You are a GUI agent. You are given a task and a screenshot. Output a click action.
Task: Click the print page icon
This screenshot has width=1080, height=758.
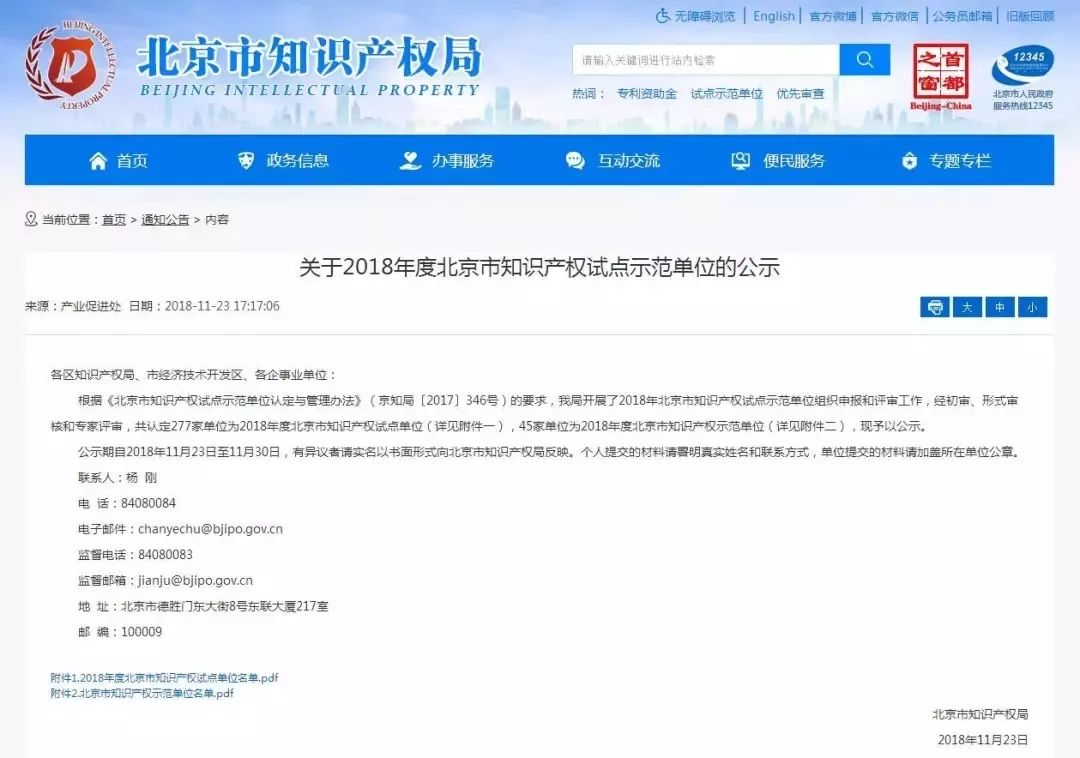click(x=934, y=307)
